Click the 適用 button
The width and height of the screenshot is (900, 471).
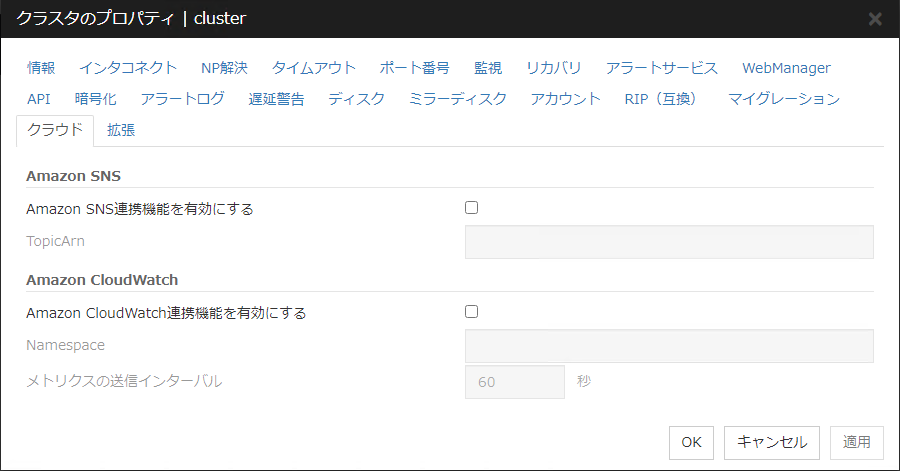click(857, 441)
